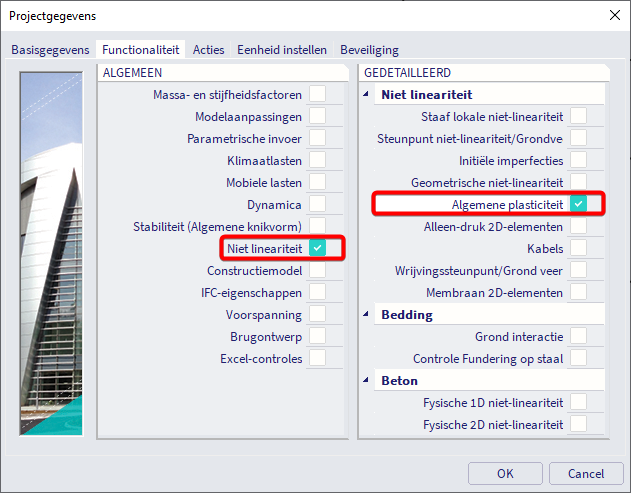This screenshot has height=493, width=631.
Task: Uncheck the Niet lineariteit checkbox
Action: [x=317, y=248]
